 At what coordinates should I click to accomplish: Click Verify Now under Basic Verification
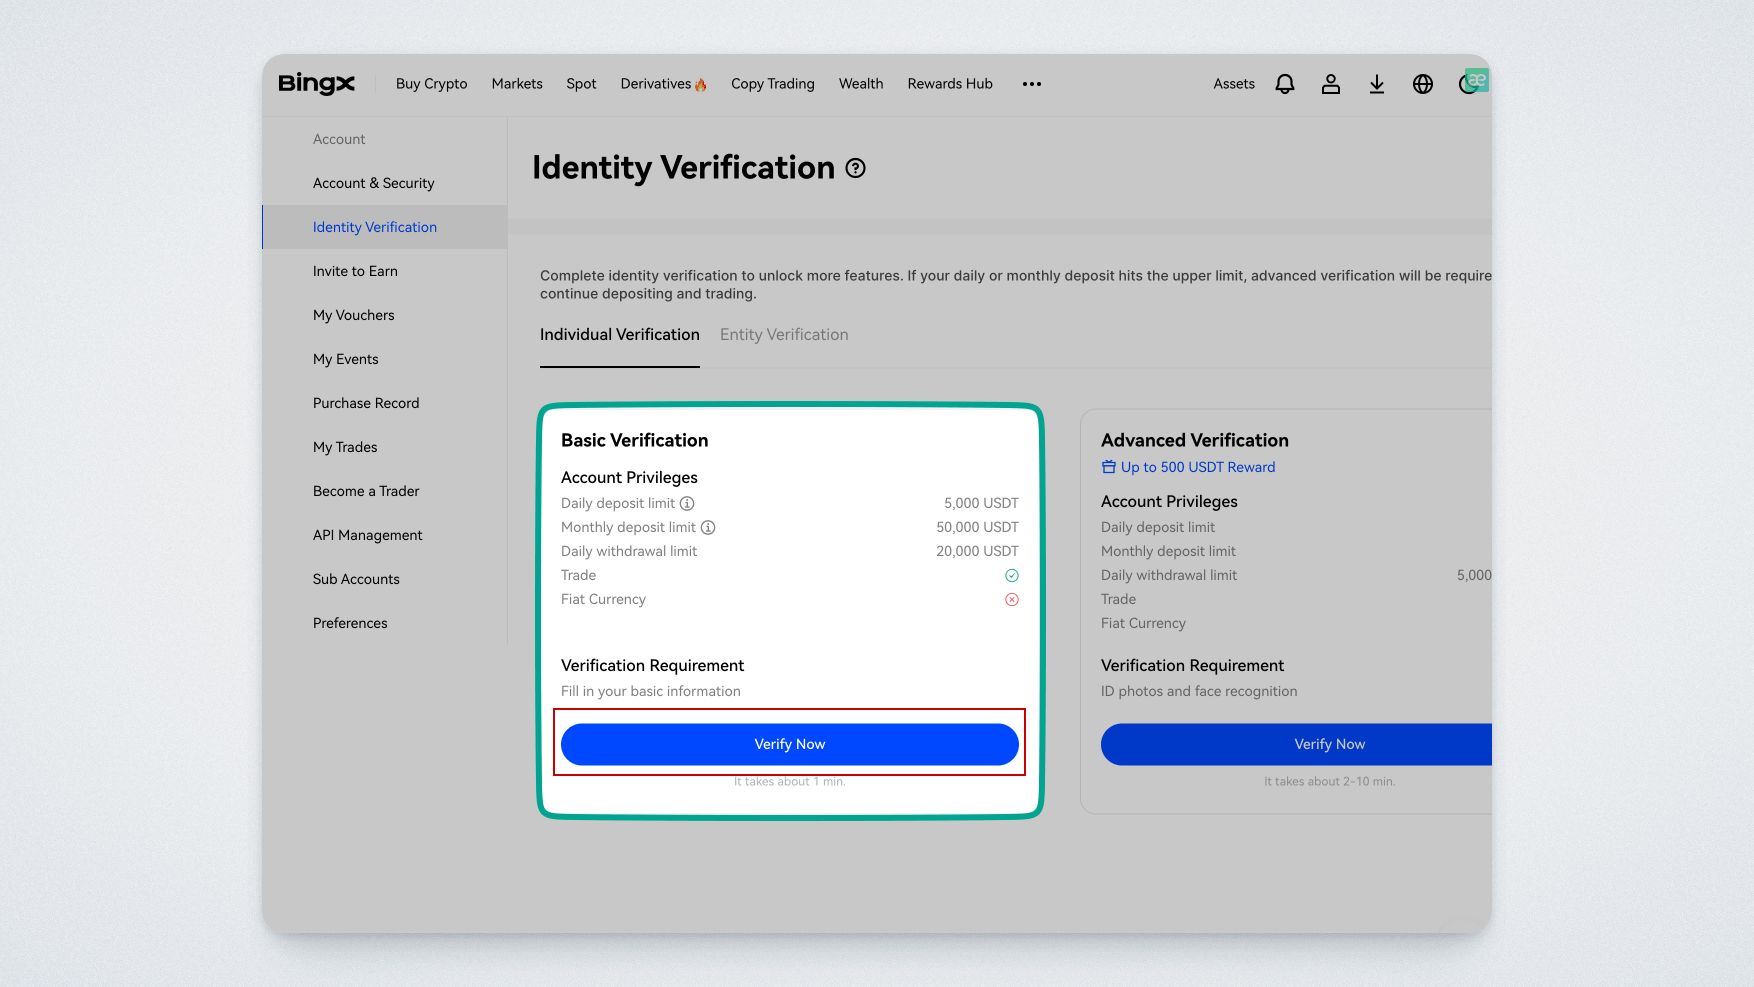[x=789, y=744]
